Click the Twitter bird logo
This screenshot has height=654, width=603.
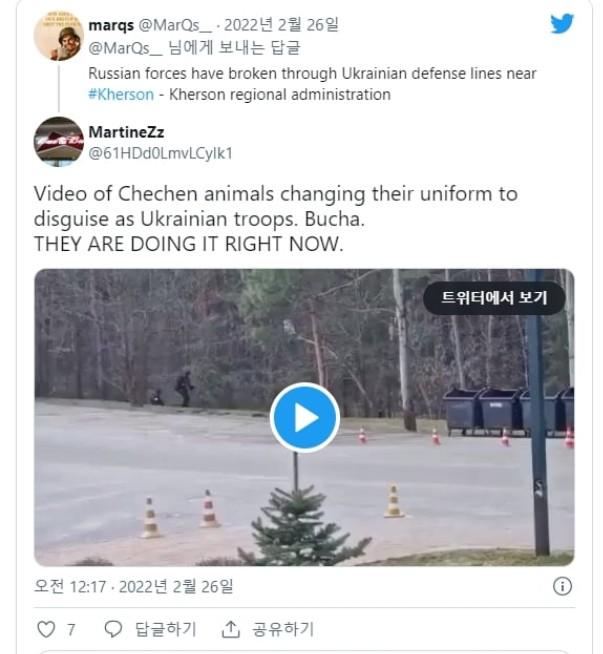(562, 23)
